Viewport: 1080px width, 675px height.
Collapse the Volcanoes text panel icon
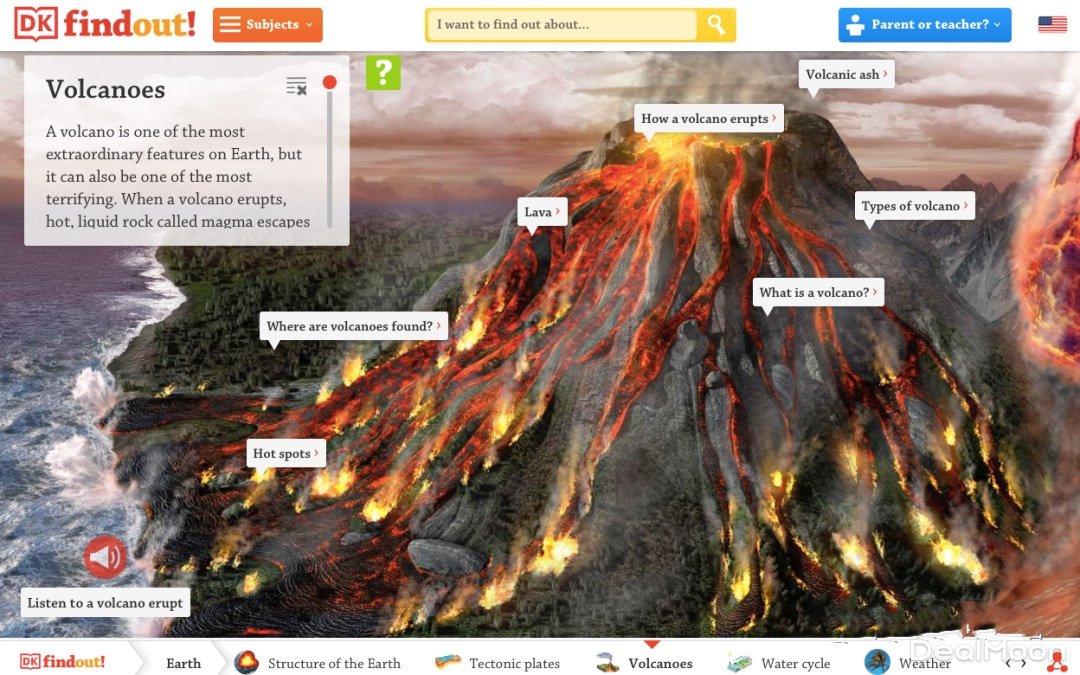tap(296, 86)
